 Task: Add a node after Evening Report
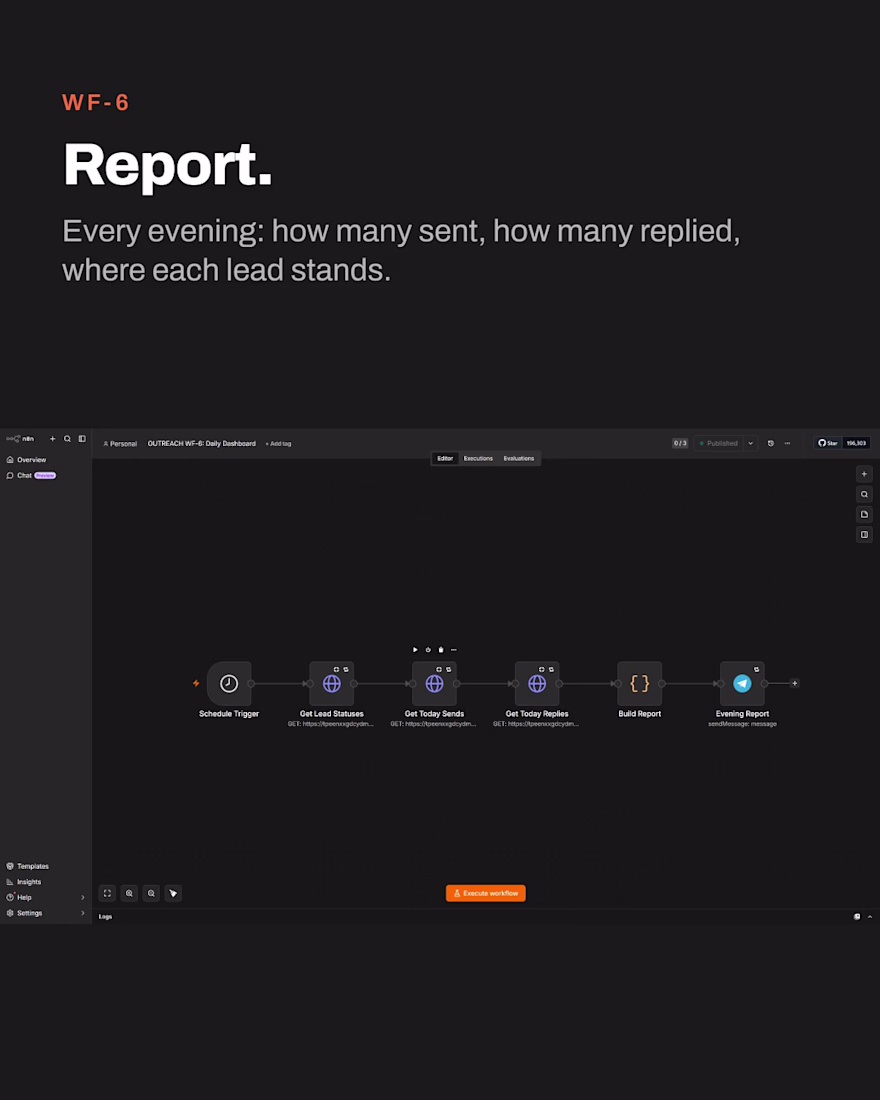(794, 683)
